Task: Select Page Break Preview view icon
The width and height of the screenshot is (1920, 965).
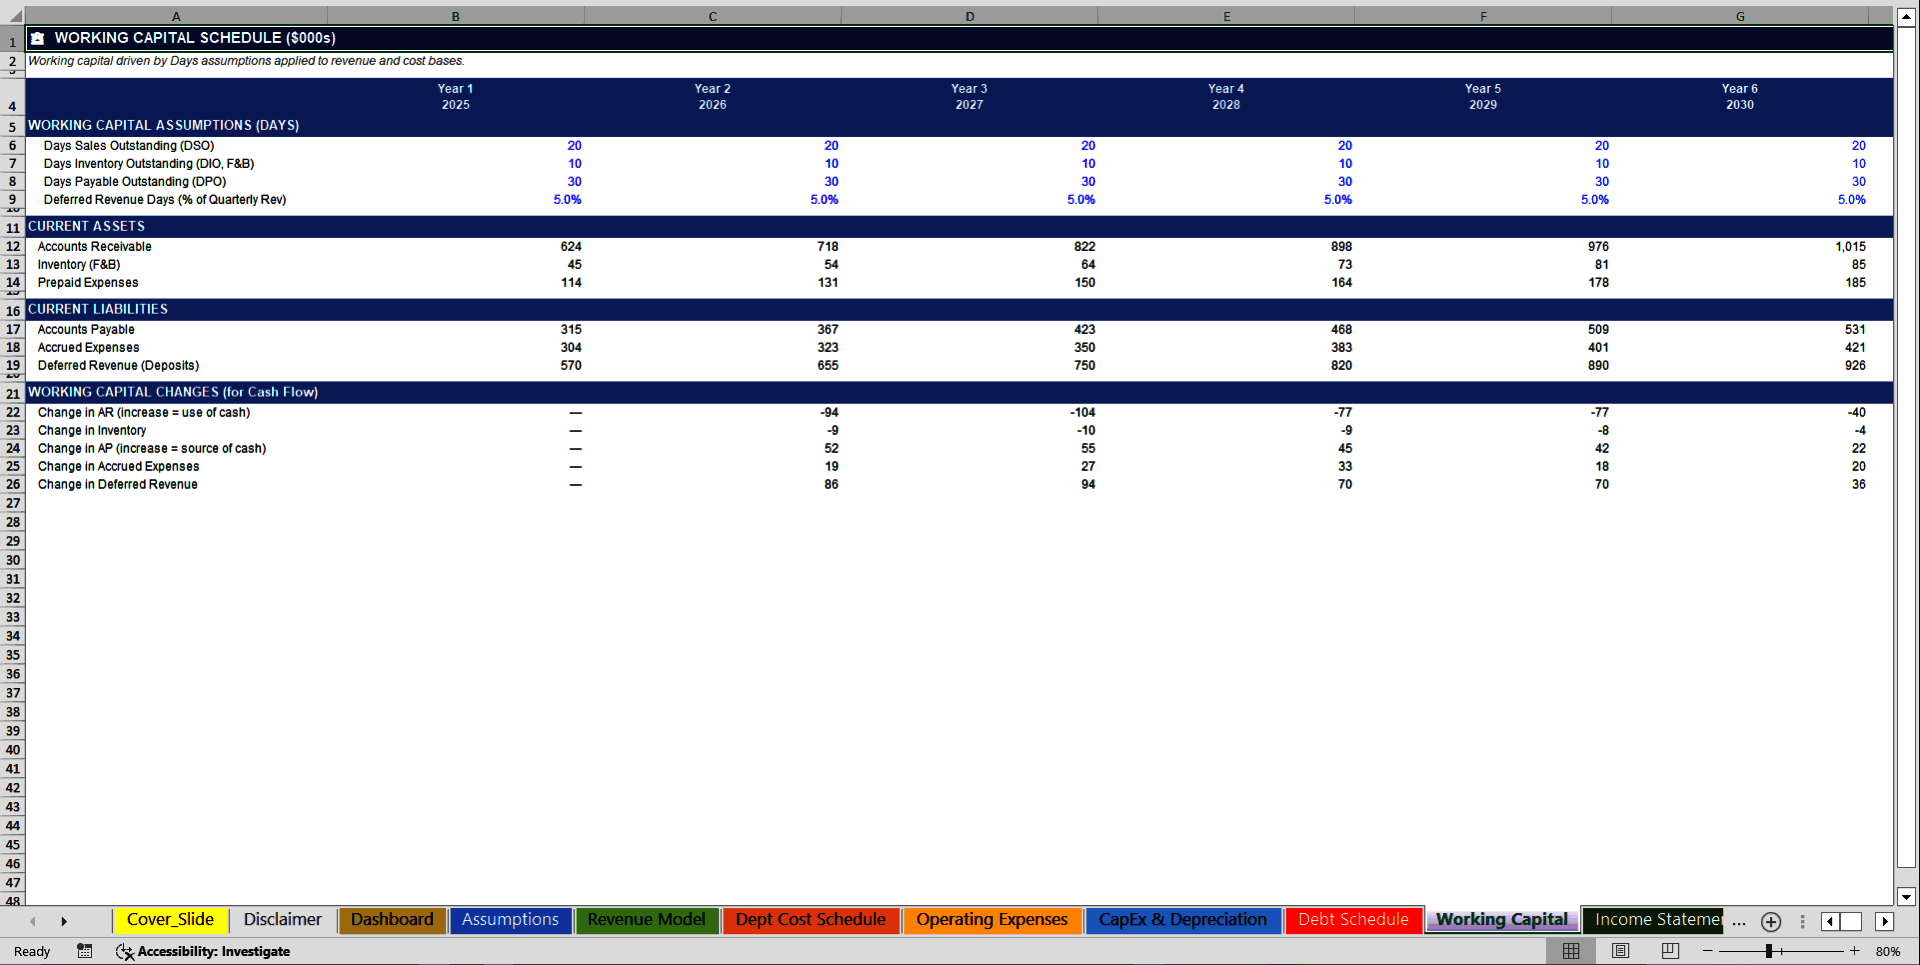Action: coord(1670,951)
